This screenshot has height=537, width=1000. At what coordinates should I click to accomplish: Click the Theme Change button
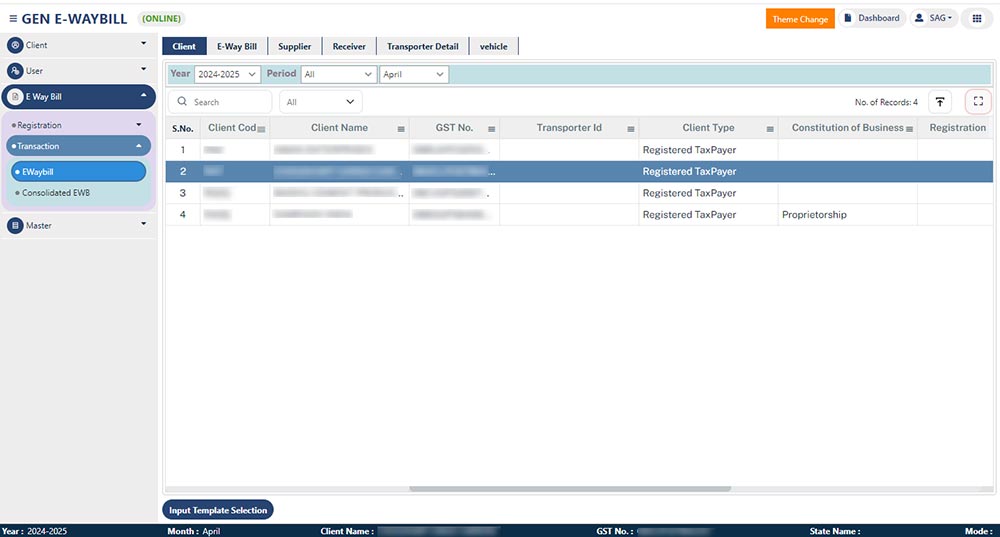[800, 19]
